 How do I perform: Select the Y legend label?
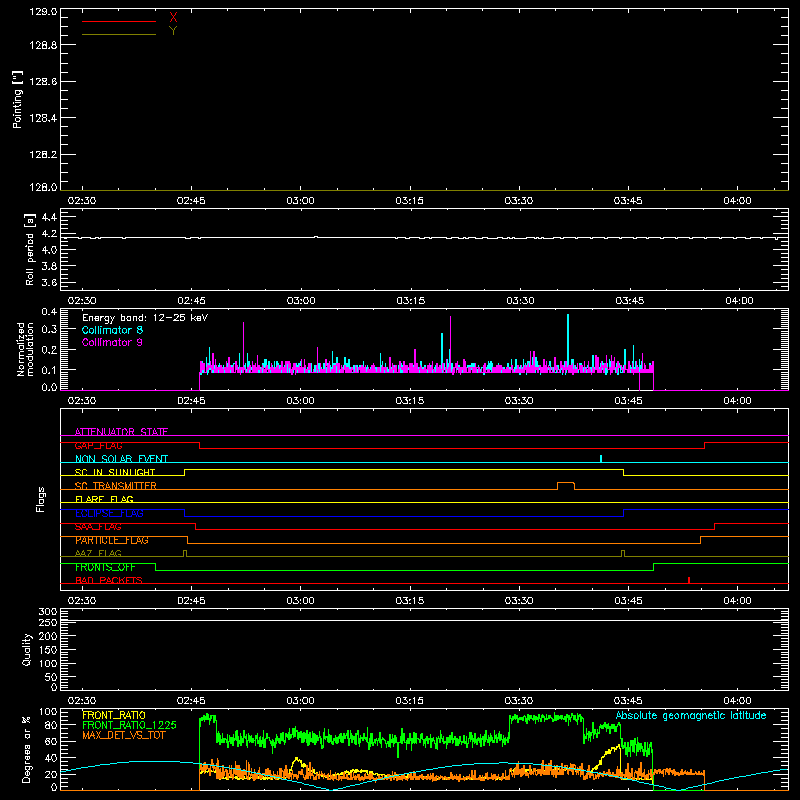click(173, 31)
